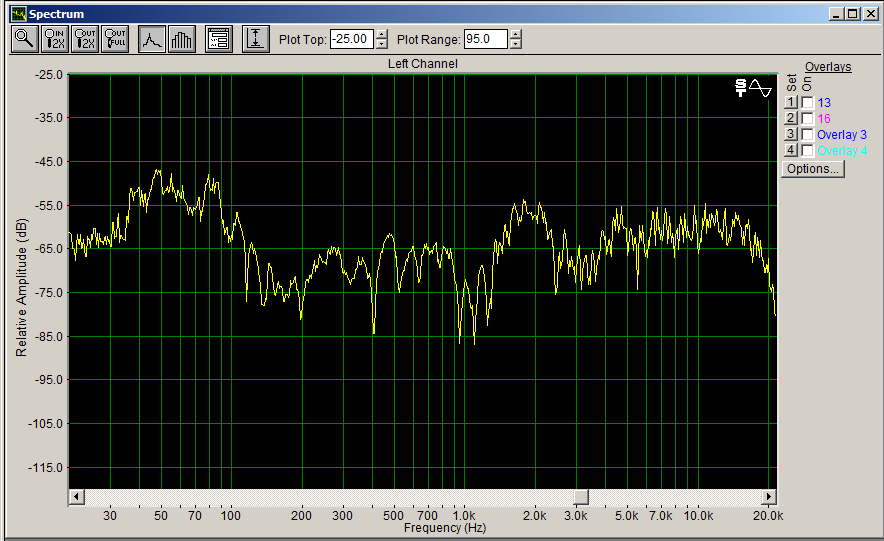
Task: Click the vertical autoscale icon
Action: click(x=256, y=39)
